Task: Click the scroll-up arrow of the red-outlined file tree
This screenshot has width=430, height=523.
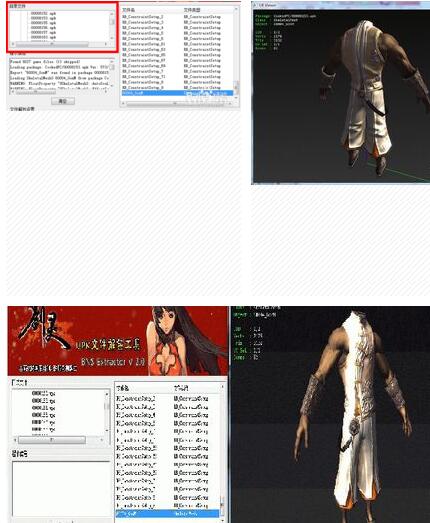Action: tap(112, 14)
